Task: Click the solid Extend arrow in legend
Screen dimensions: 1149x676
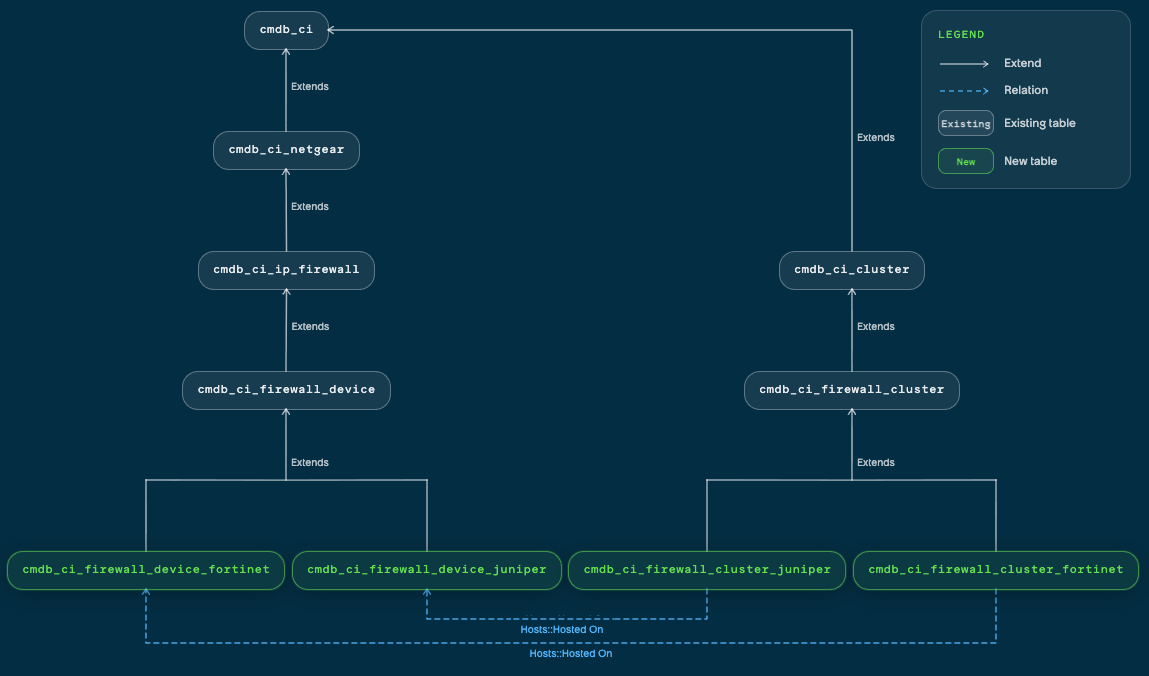Action: pyautogui.click(x=964, y=64)
